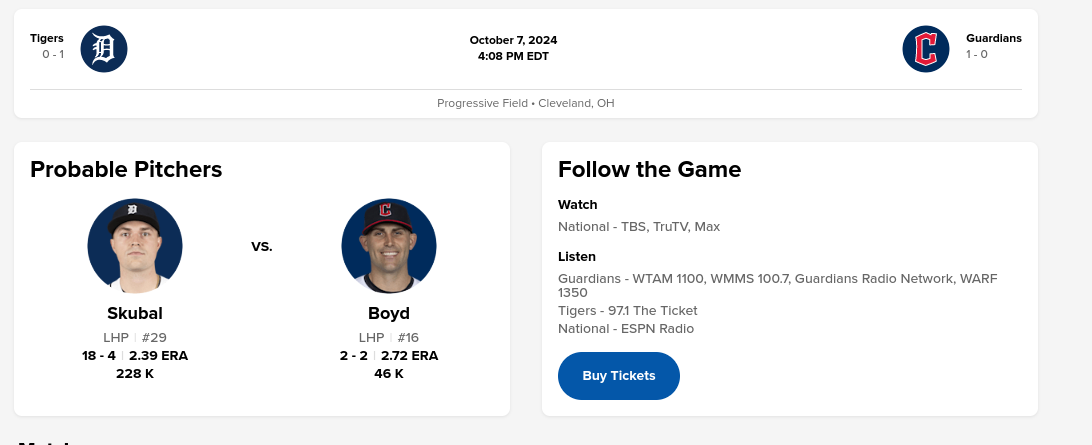Click the Tigers team name
The height and width of the screenshot is (445, 1092).
pyautogui.click(x=47, y=38)
